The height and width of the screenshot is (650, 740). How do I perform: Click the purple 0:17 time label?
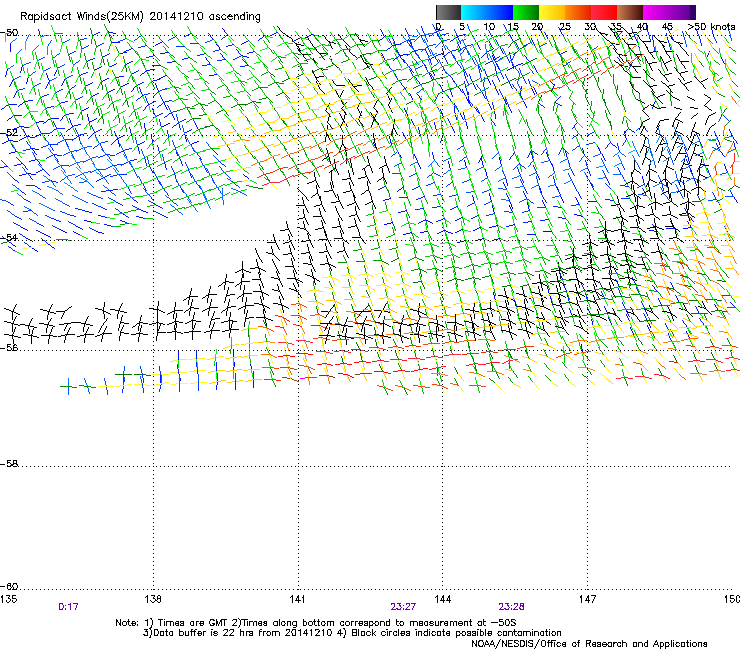tap(68, 607)
